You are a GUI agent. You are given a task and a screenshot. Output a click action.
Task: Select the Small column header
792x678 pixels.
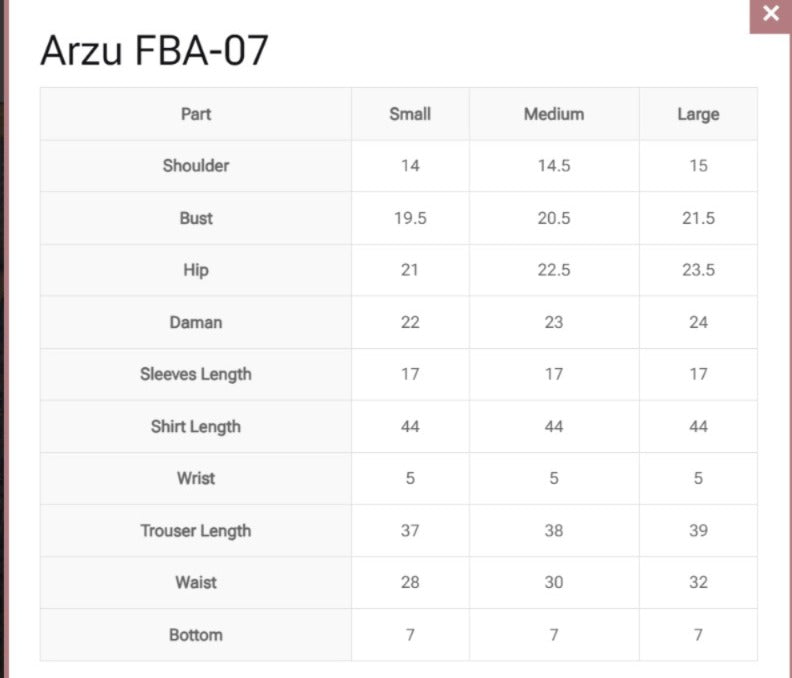click(410, 114)
